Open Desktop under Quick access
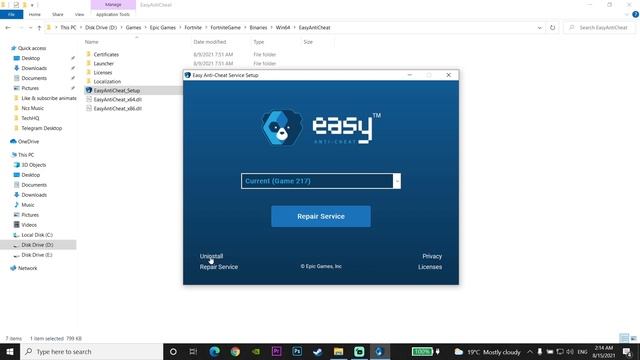 point(31,58)
